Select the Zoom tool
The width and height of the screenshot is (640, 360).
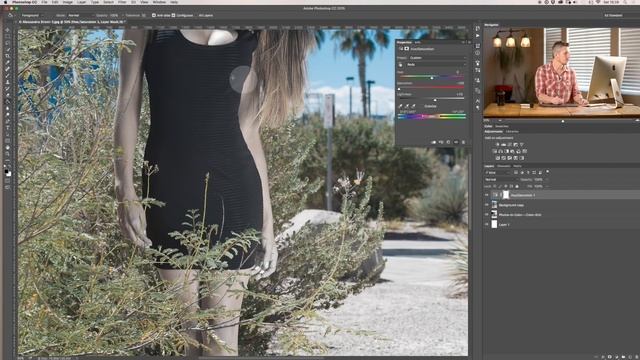(8, 154)
